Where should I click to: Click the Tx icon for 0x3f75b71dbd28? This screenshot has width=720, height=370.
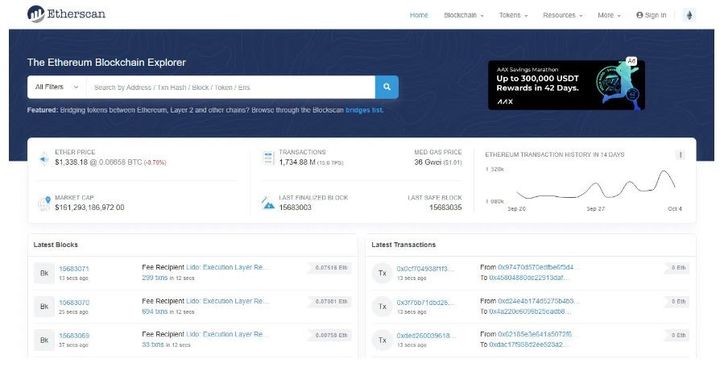pyautogui.click(x=382, y=307)
